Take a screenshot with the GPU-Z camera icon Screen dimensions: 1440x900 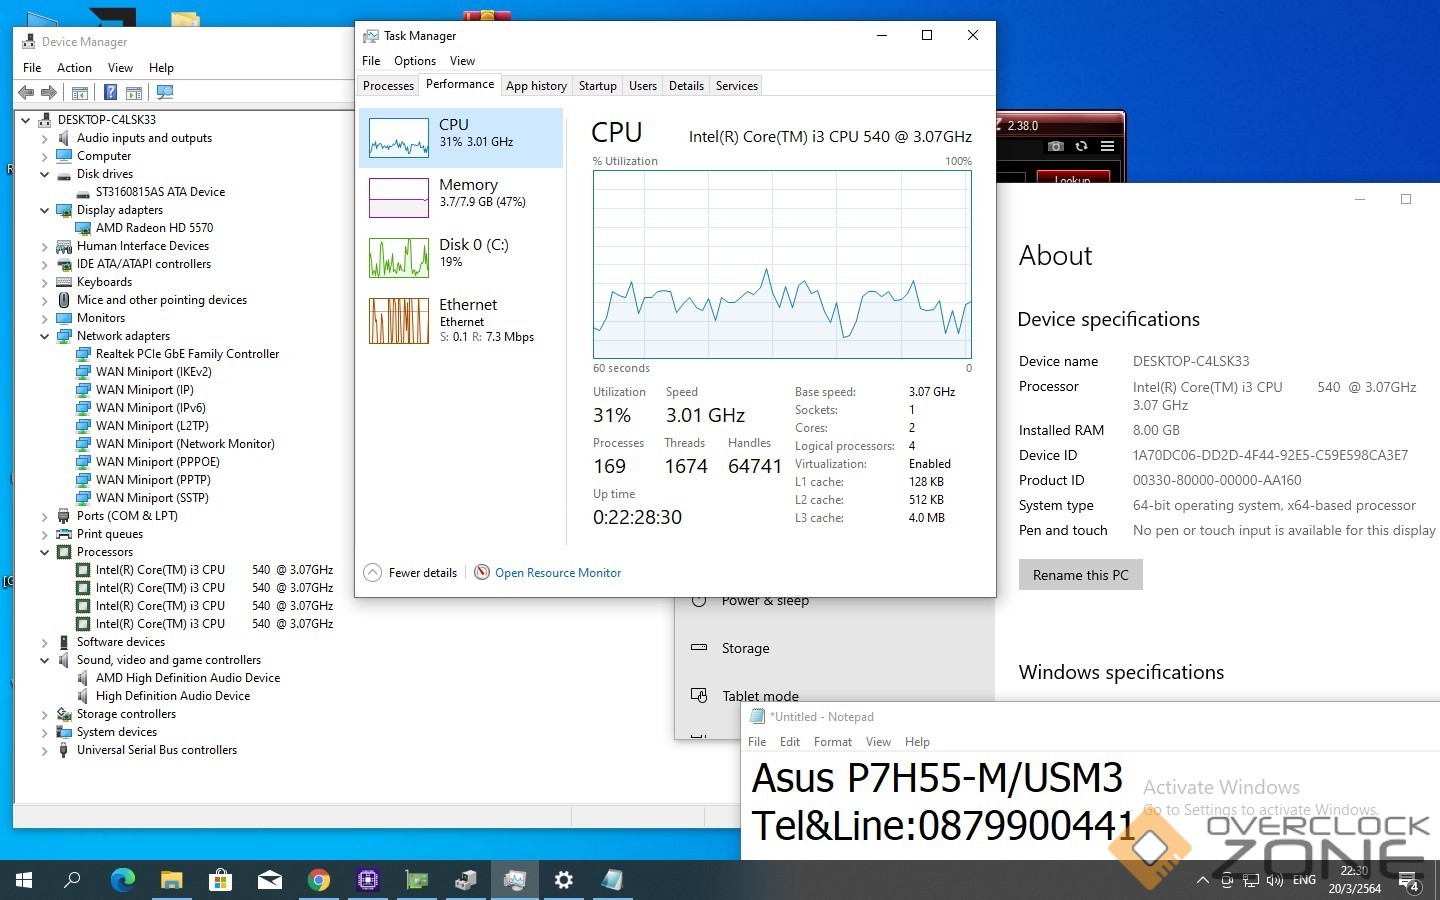1055,146
